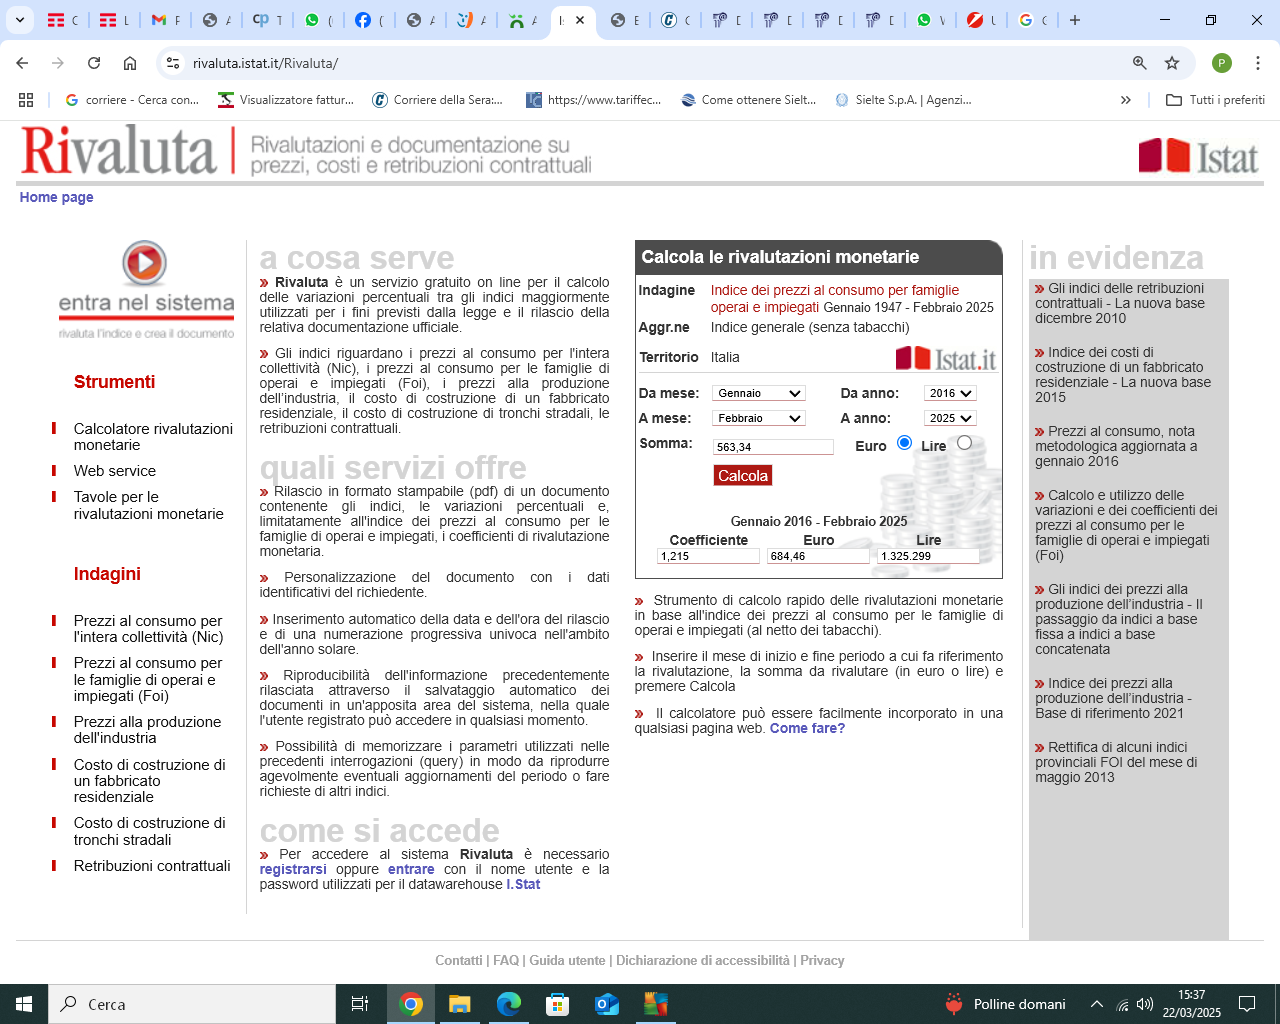1280x1024 pixels.
Task: Open 'Calcolatore rivalutazioni monetarie' link
Action: point(153,437)
